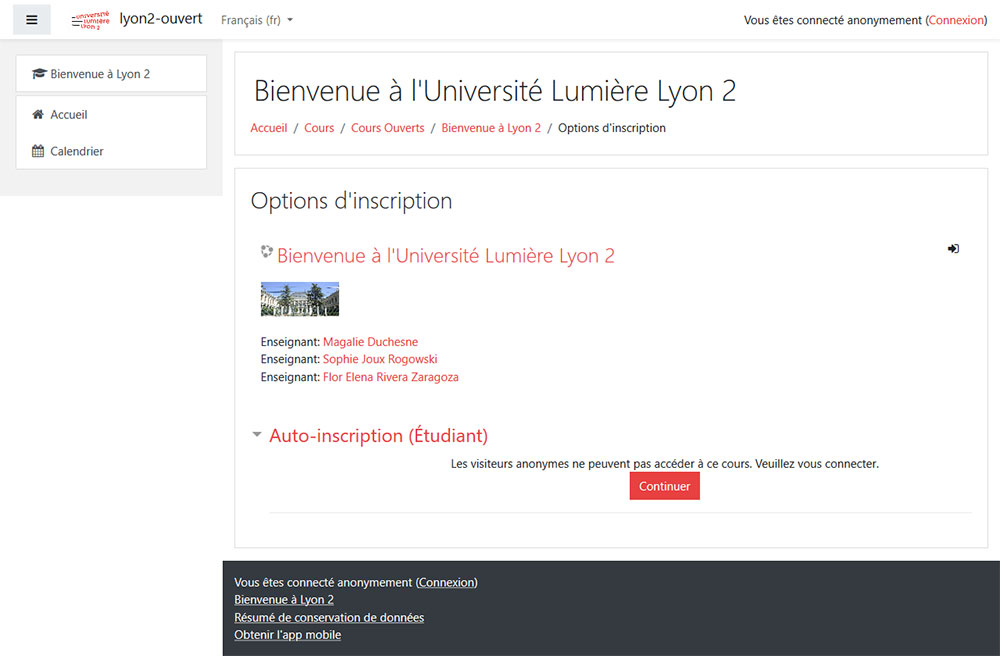Click the course icon before the course title
Image resolution: width=1000 pixels, height=656 pixels.
[267, 252]
